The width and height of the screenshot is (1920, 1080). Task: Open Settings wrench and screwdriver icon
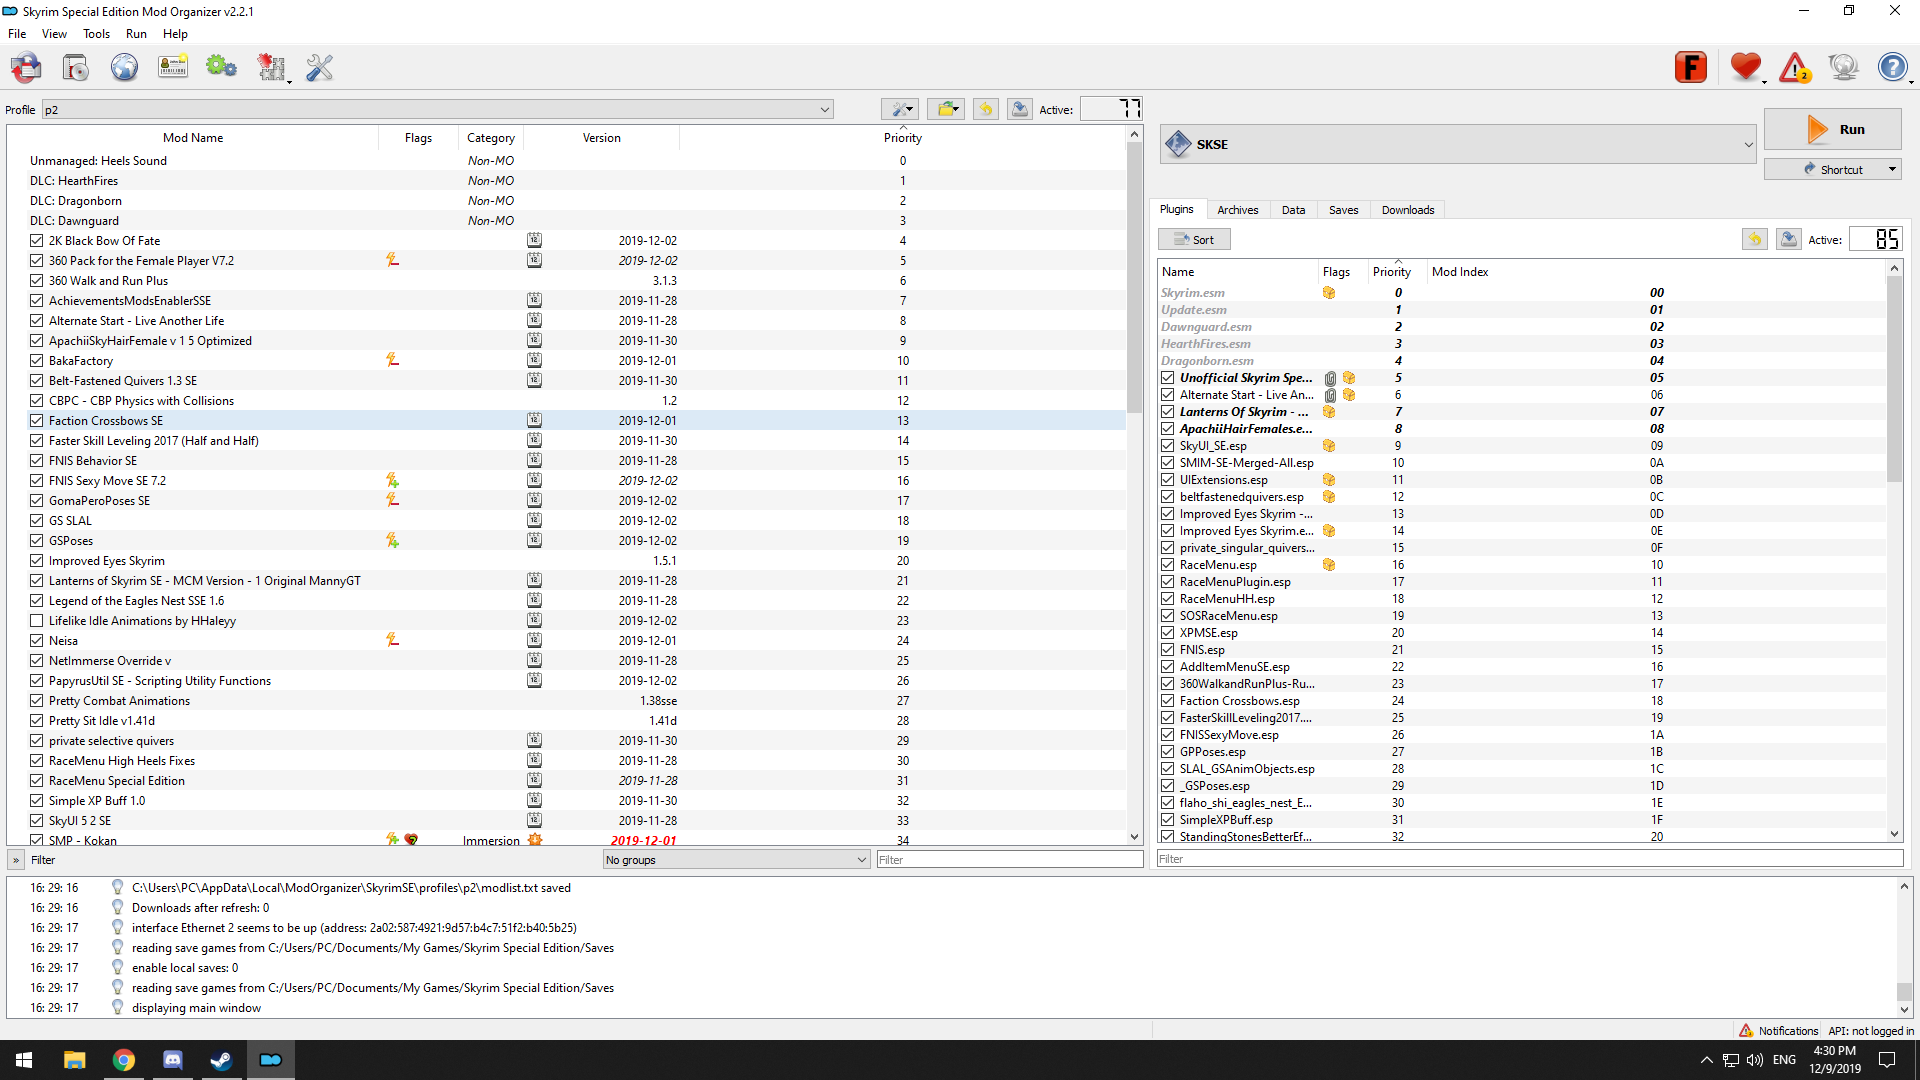coord(319,68)
